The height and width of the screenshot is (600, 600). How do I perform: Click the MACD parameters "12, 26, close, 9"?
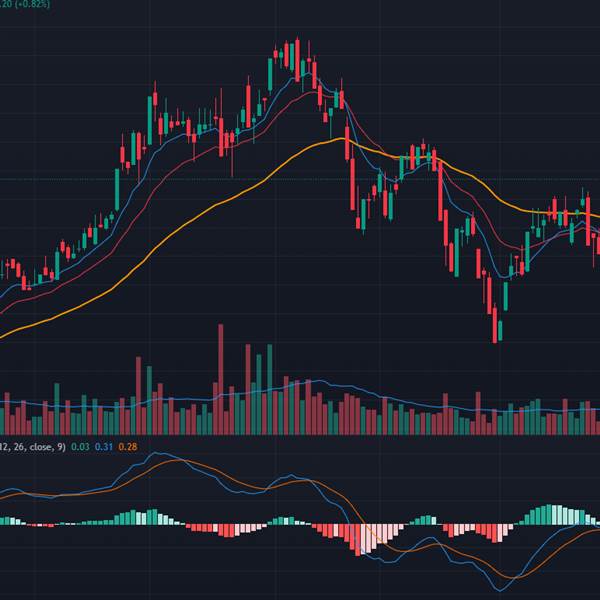33,447
